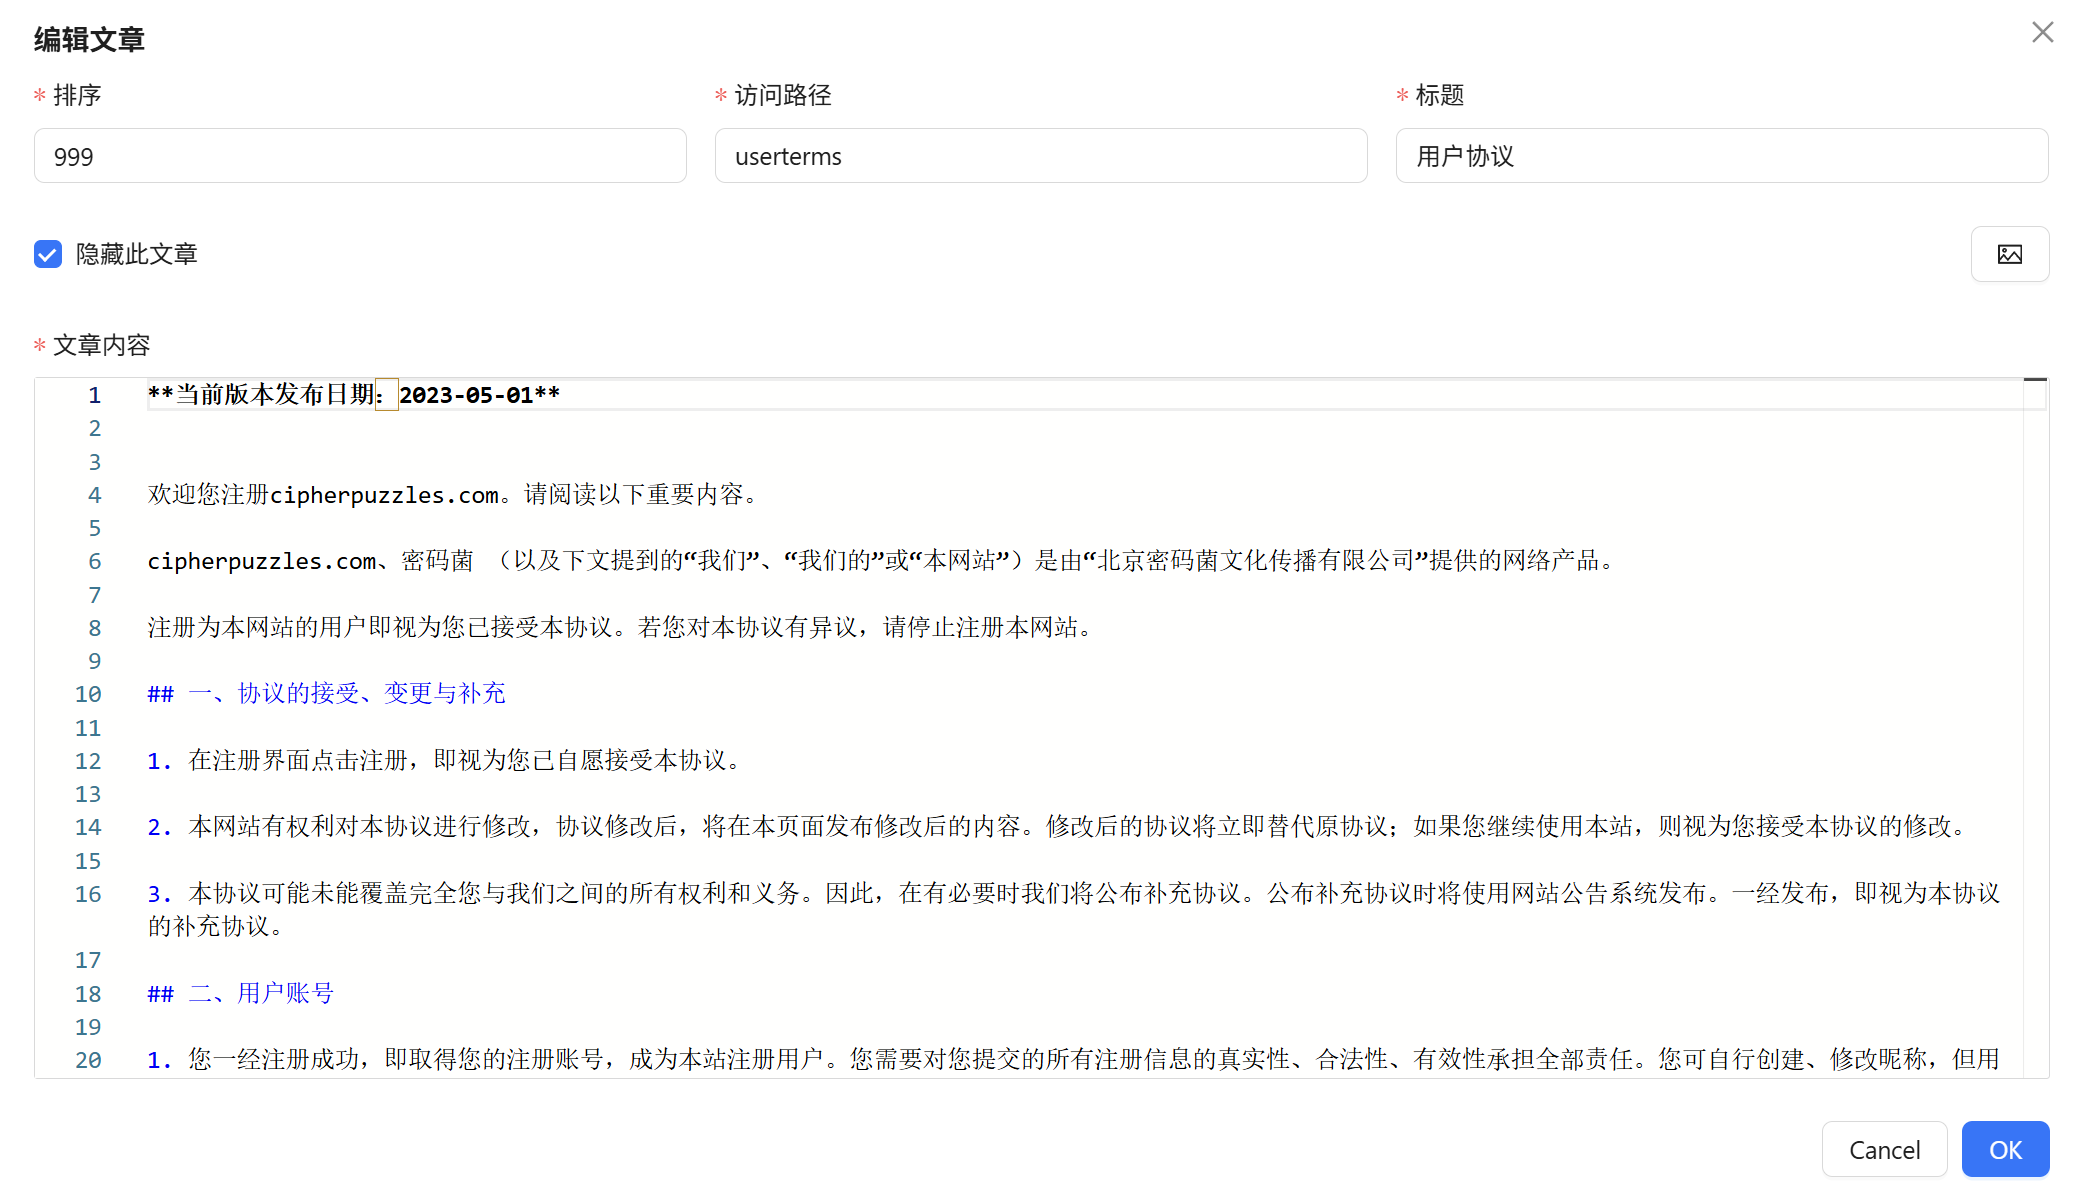Click the insert image icon button
This screenshot has width=2076, height=1197.
[x=2009, y=254]
